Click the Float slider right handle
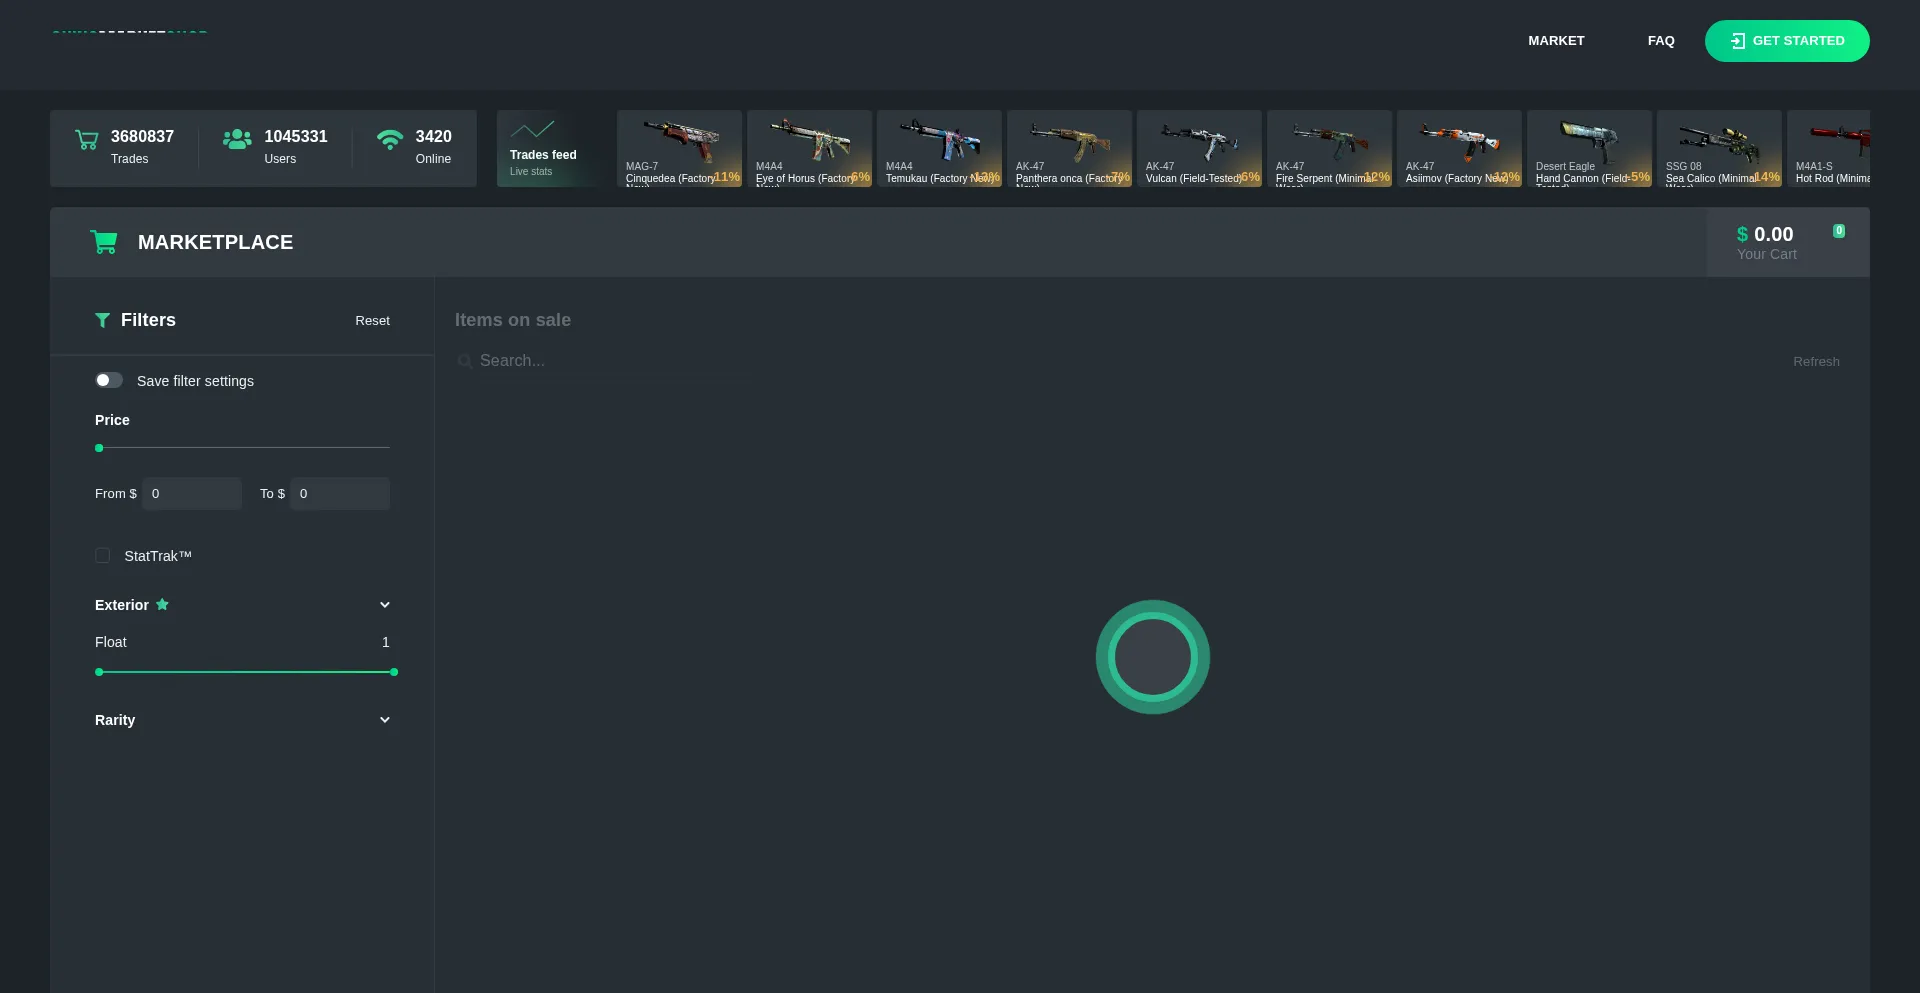The image size is (1920, 993). click(x=394, y=672)
